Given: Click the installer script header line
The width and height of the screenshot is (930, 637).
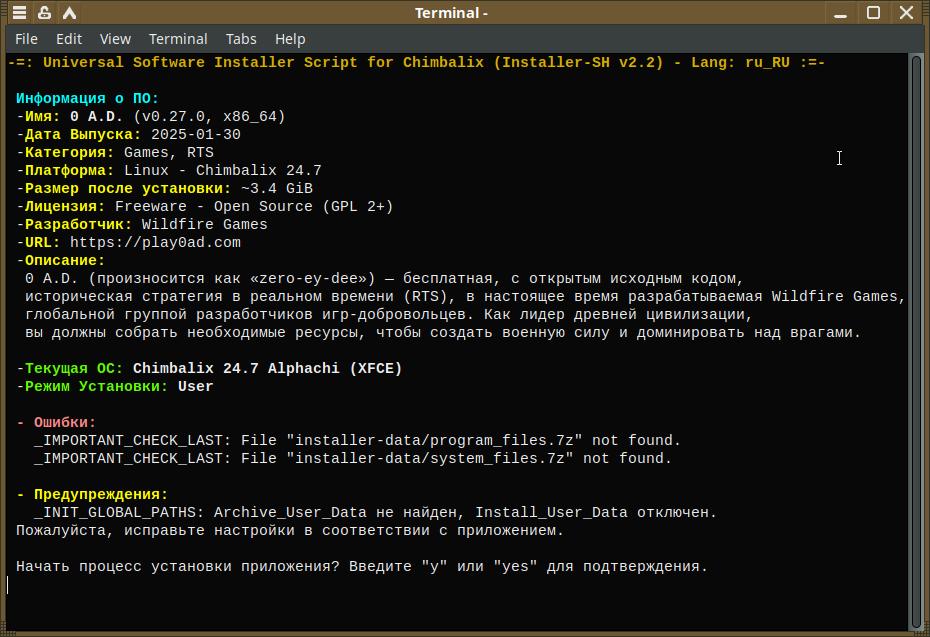Looking at the screenshot, I should [x=416, y=63].
